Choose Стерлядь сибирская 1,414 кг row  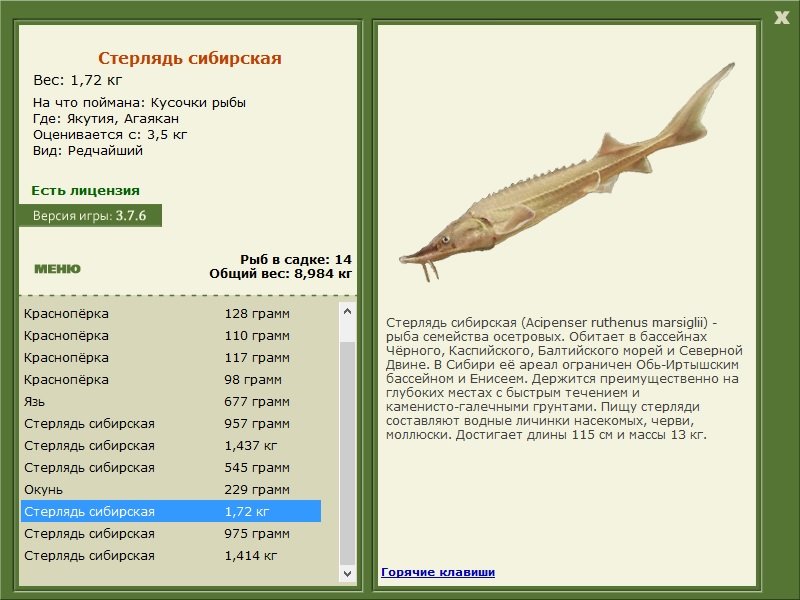(171, 555)
